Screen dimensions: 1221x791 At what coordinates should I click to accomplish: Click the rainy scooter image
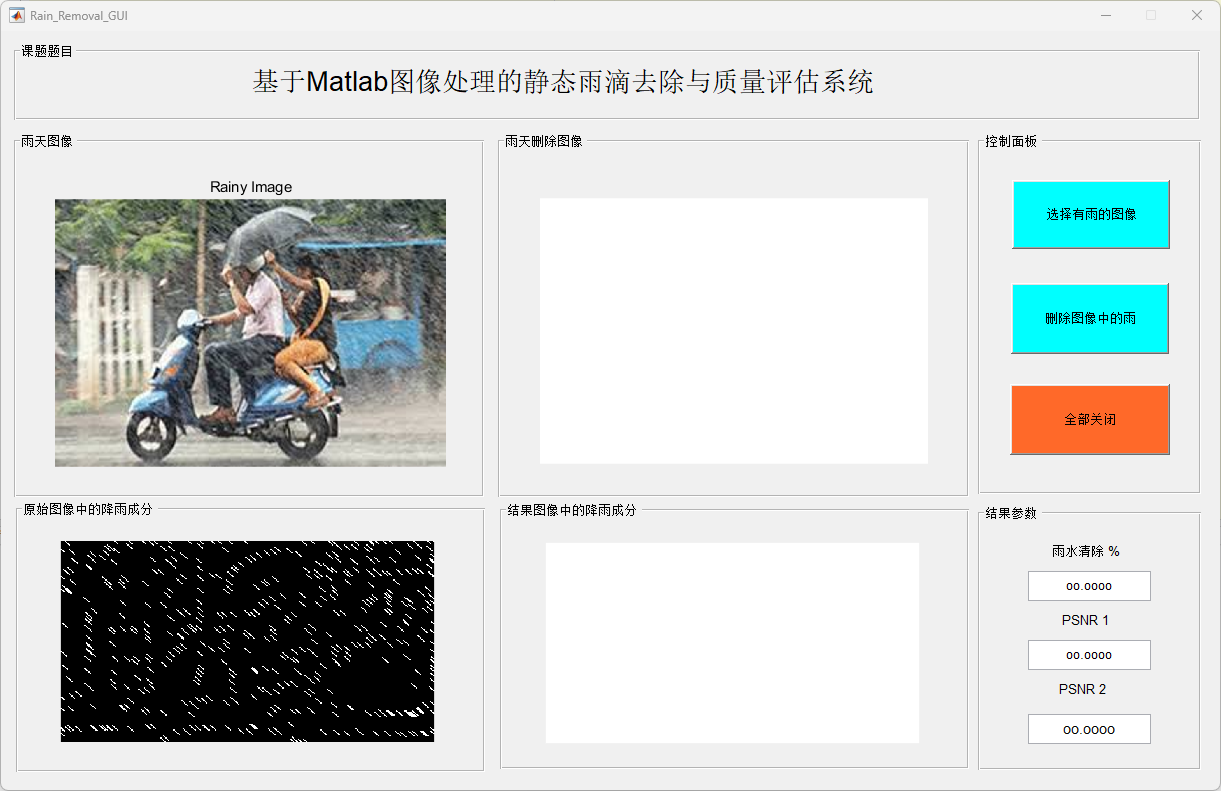[250, 332]
